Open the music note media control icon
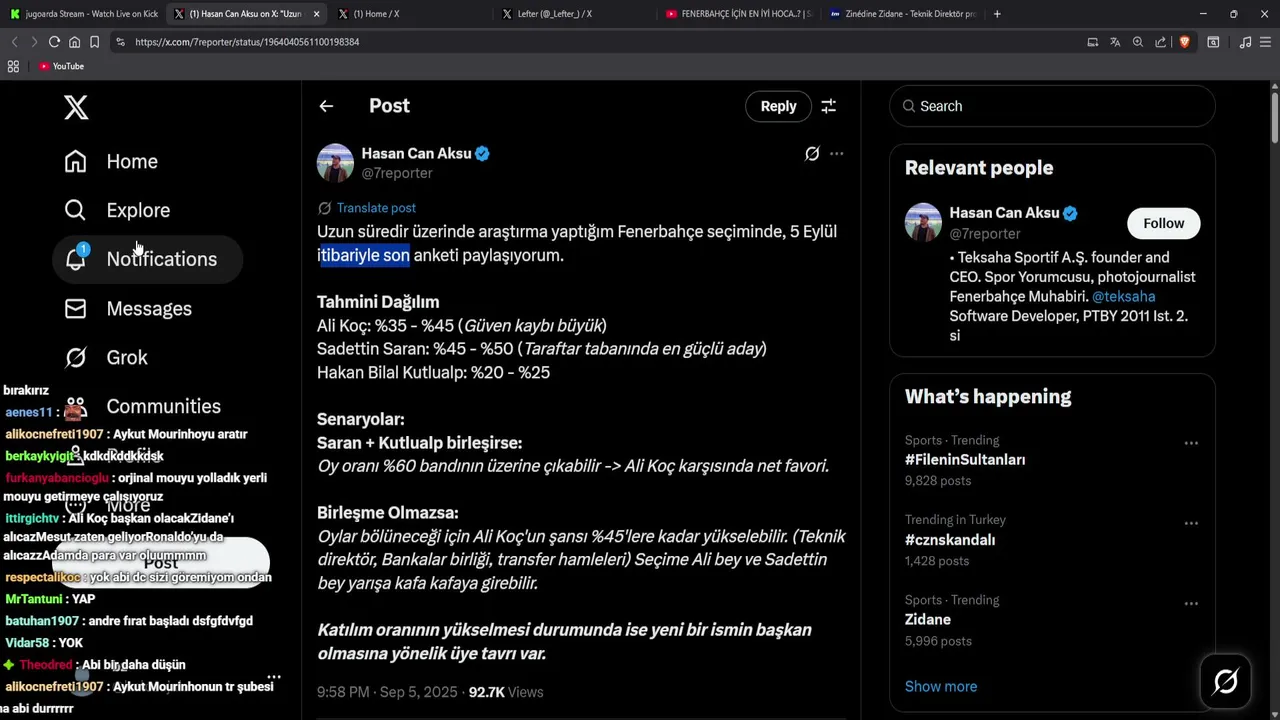 [x=1245, y=42]
